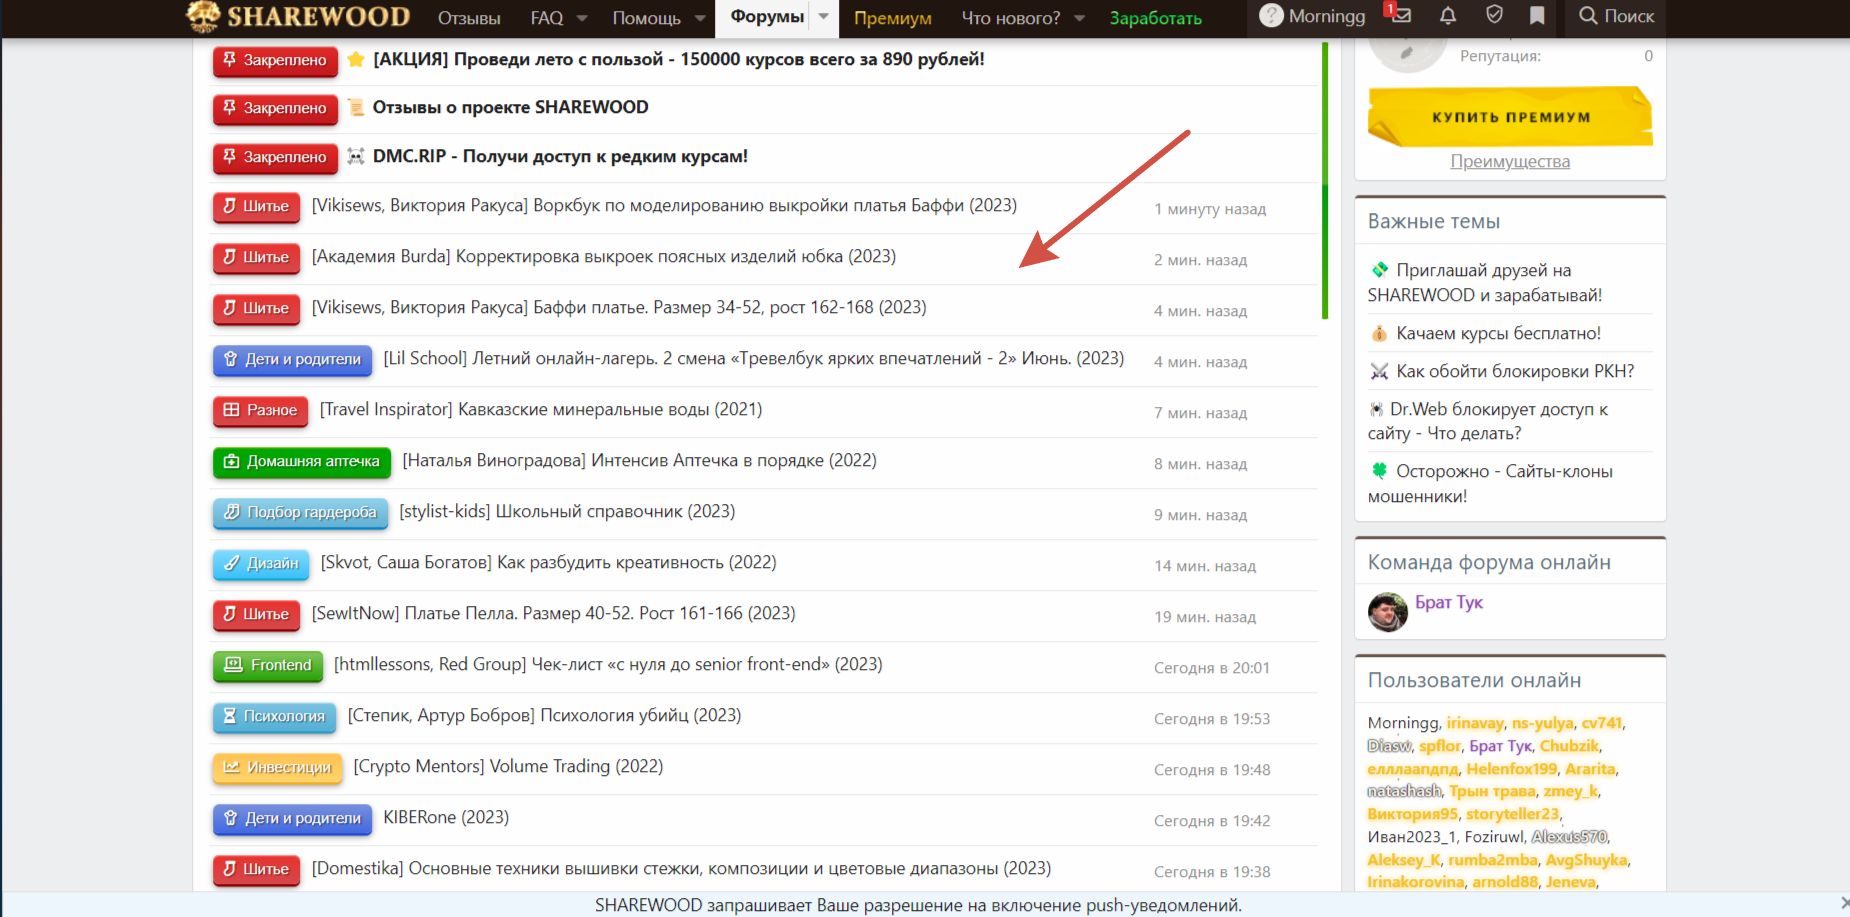Click the Дети и родители tag beside Lil School
Image resolution: width=1850 pixels, height=917 pixels.
pyautogui.click(x=292, y=359)
